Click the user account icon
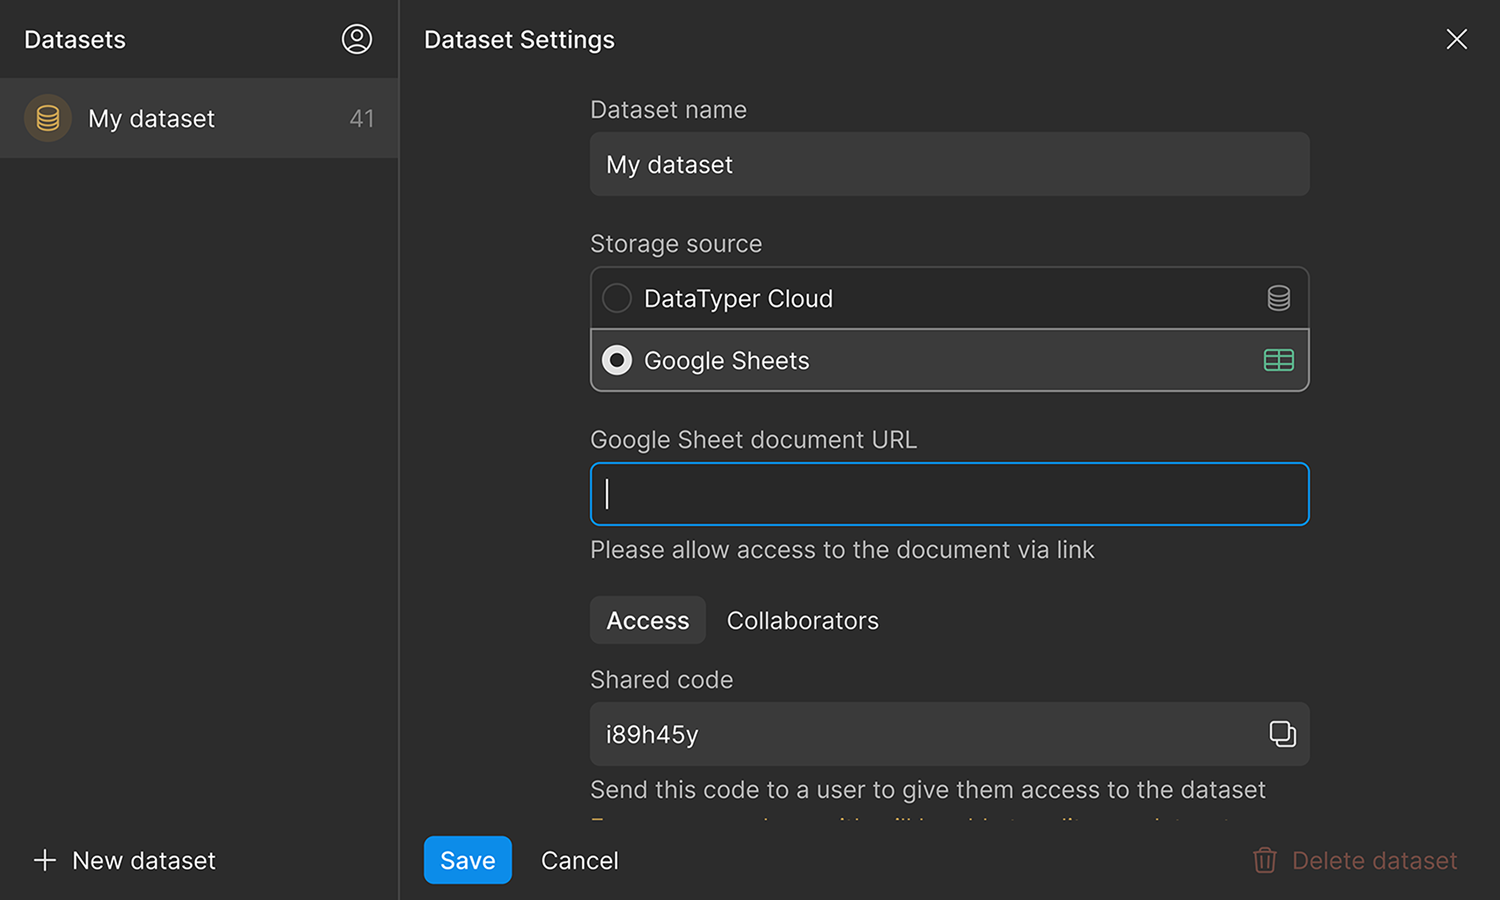 357,39
